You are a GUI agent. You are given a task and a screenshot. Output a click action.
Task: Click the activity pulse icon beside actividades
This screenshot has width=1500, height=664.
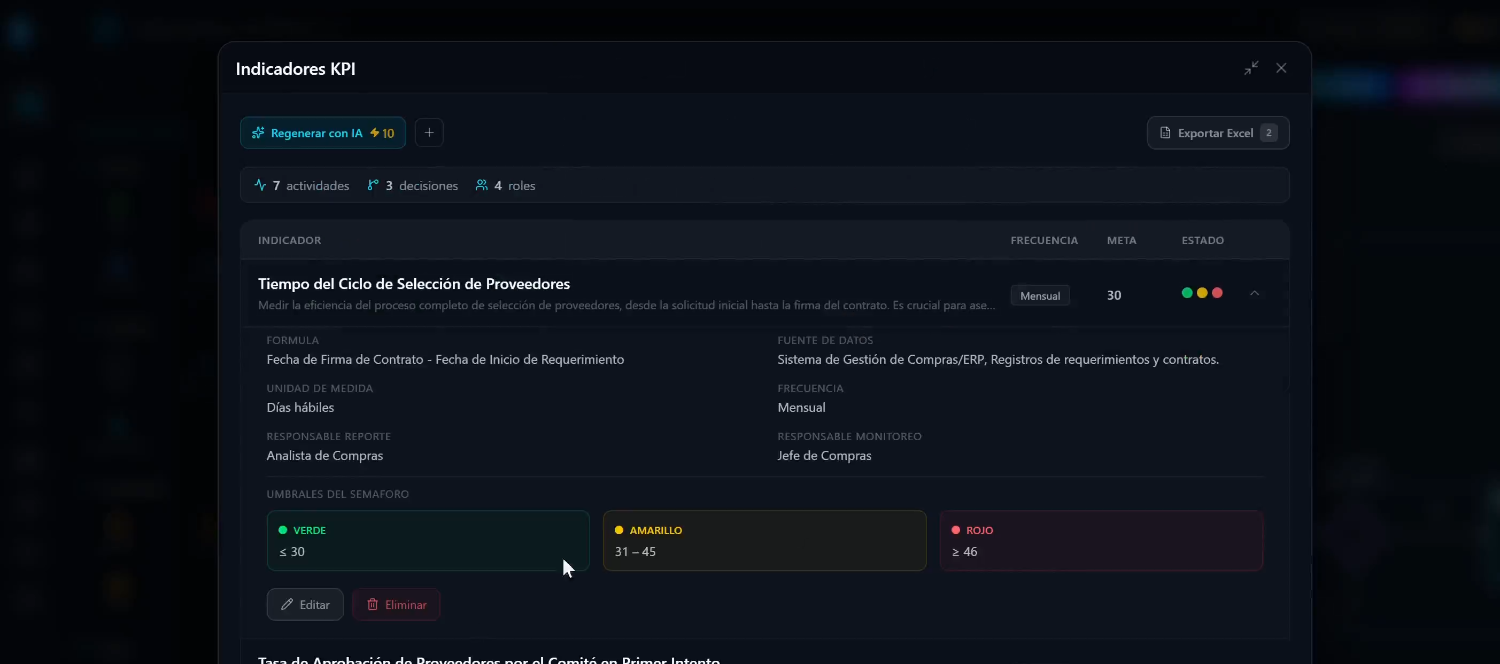(x=261, y=185)
